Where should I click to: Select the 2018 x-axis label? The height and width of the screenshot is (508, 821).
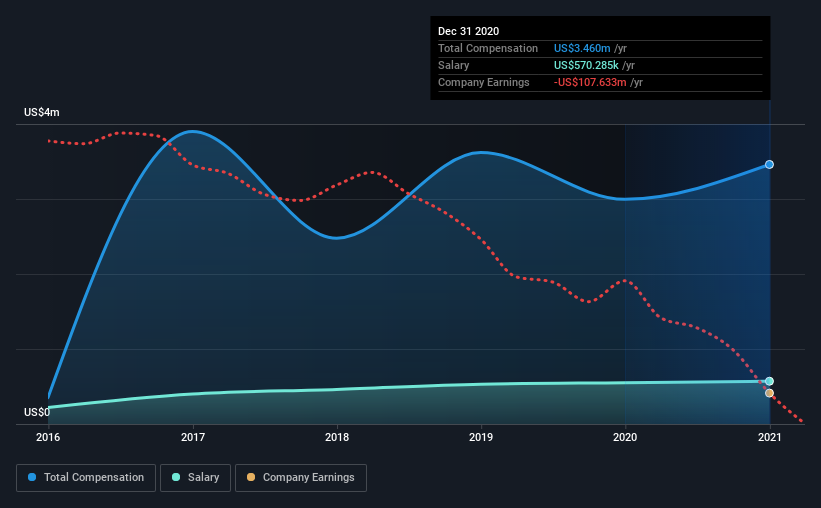pyautogui.click(x=337, y=437)
